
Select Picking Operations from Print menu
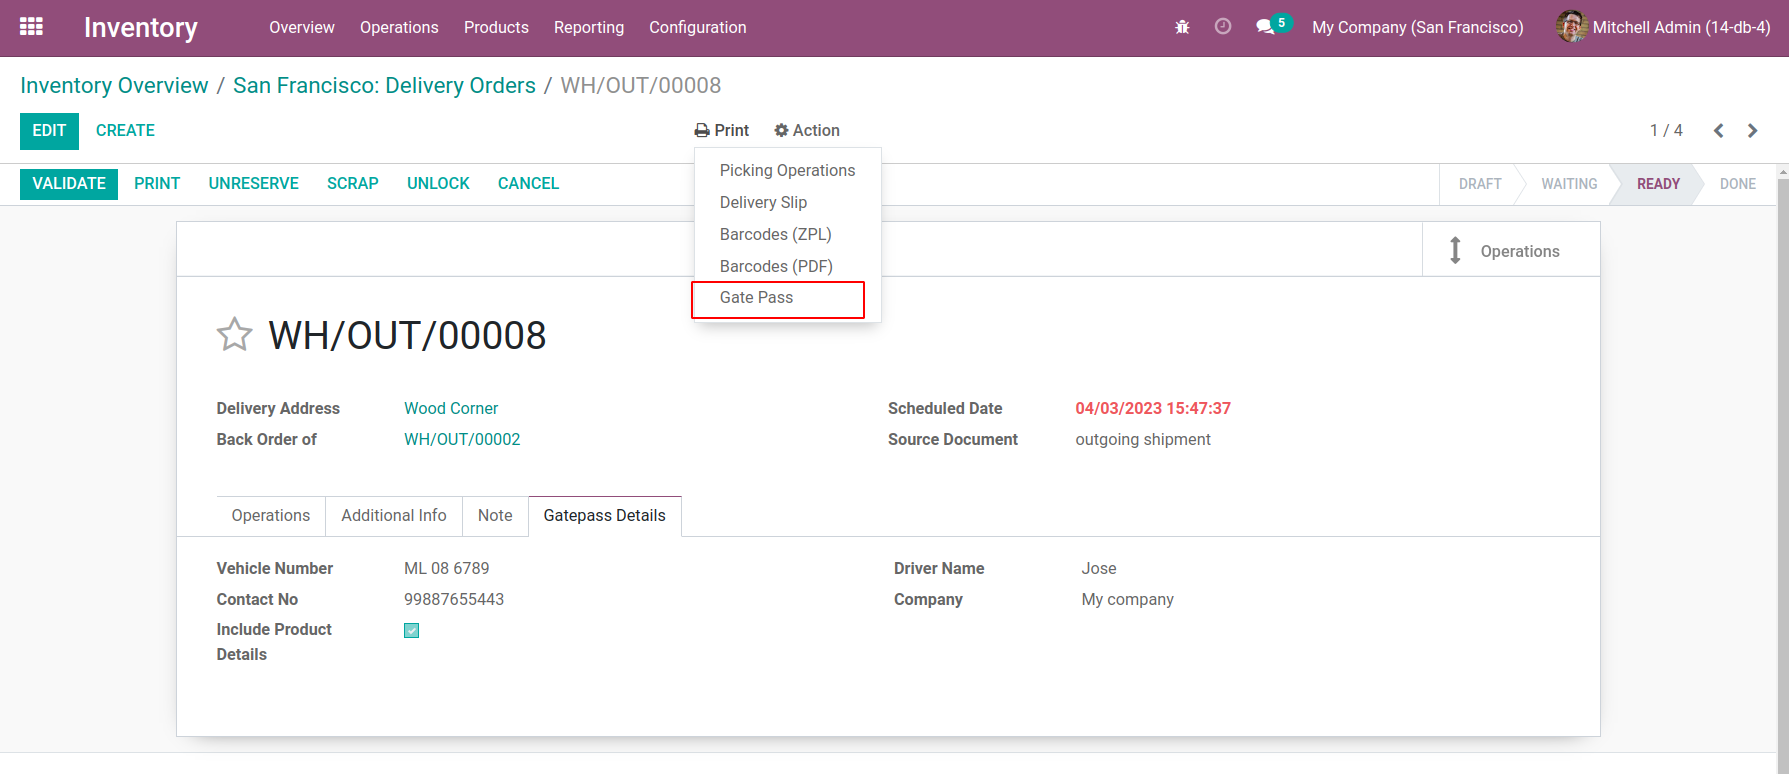pos(787,170)
